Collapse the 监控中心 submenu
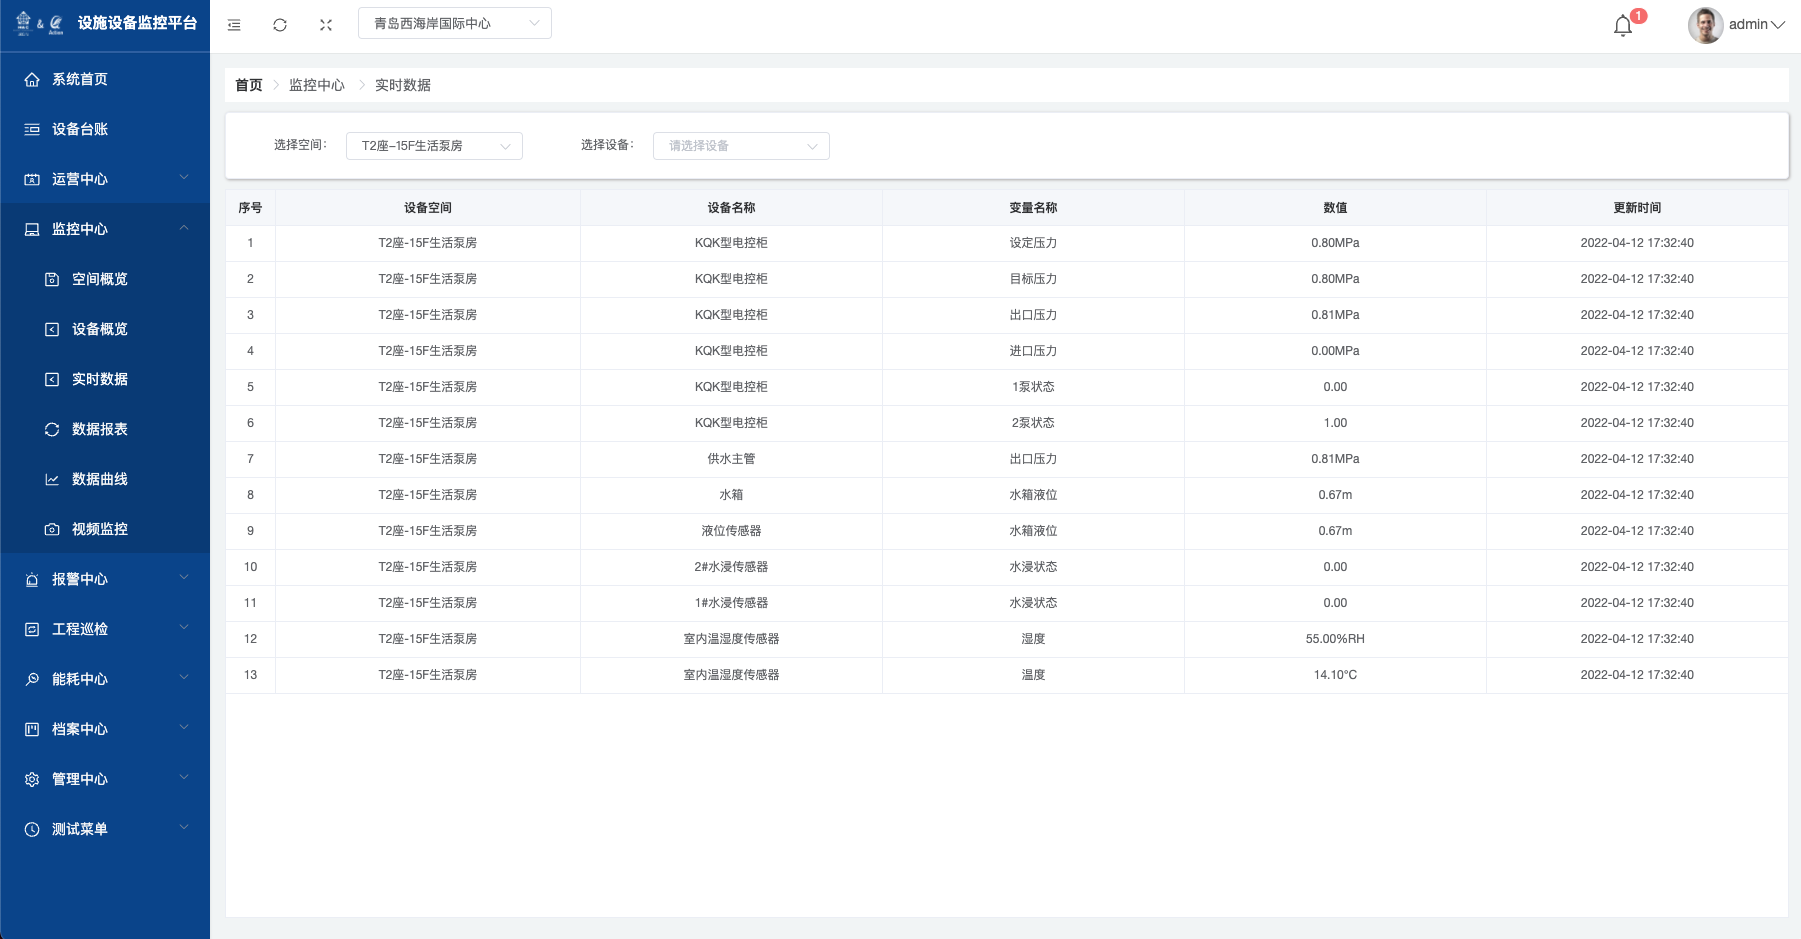The image size is (1801, 939). coord(184,228)
